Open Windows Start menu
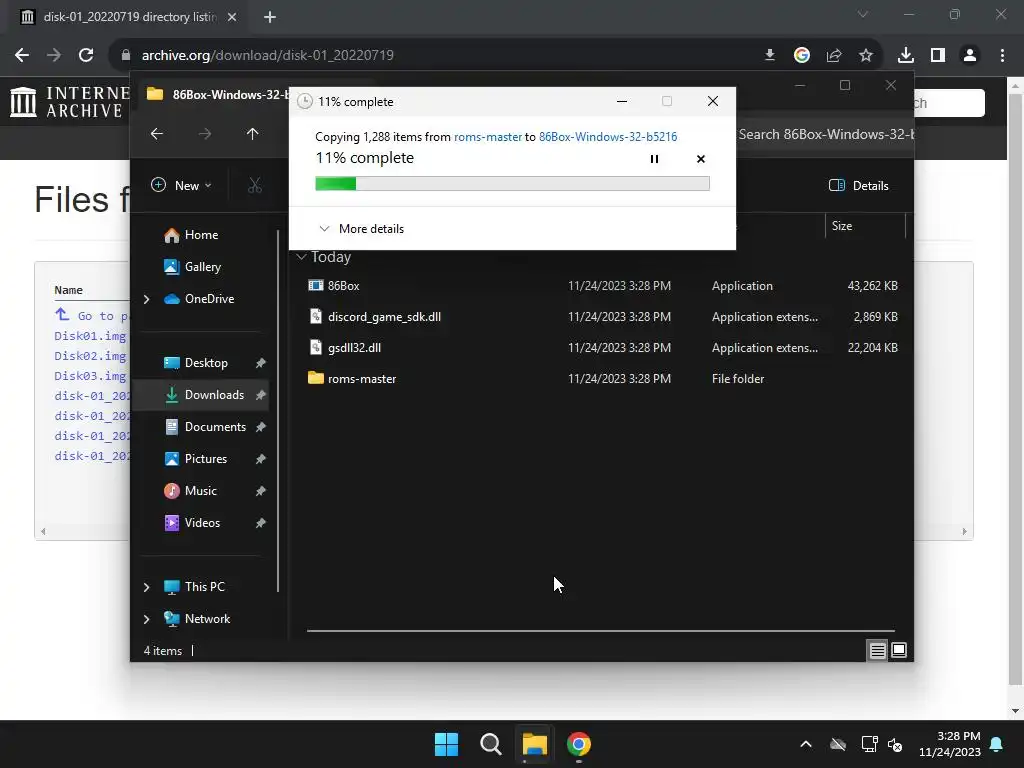This screenshot has height=768, width=1024. (447, 744)
